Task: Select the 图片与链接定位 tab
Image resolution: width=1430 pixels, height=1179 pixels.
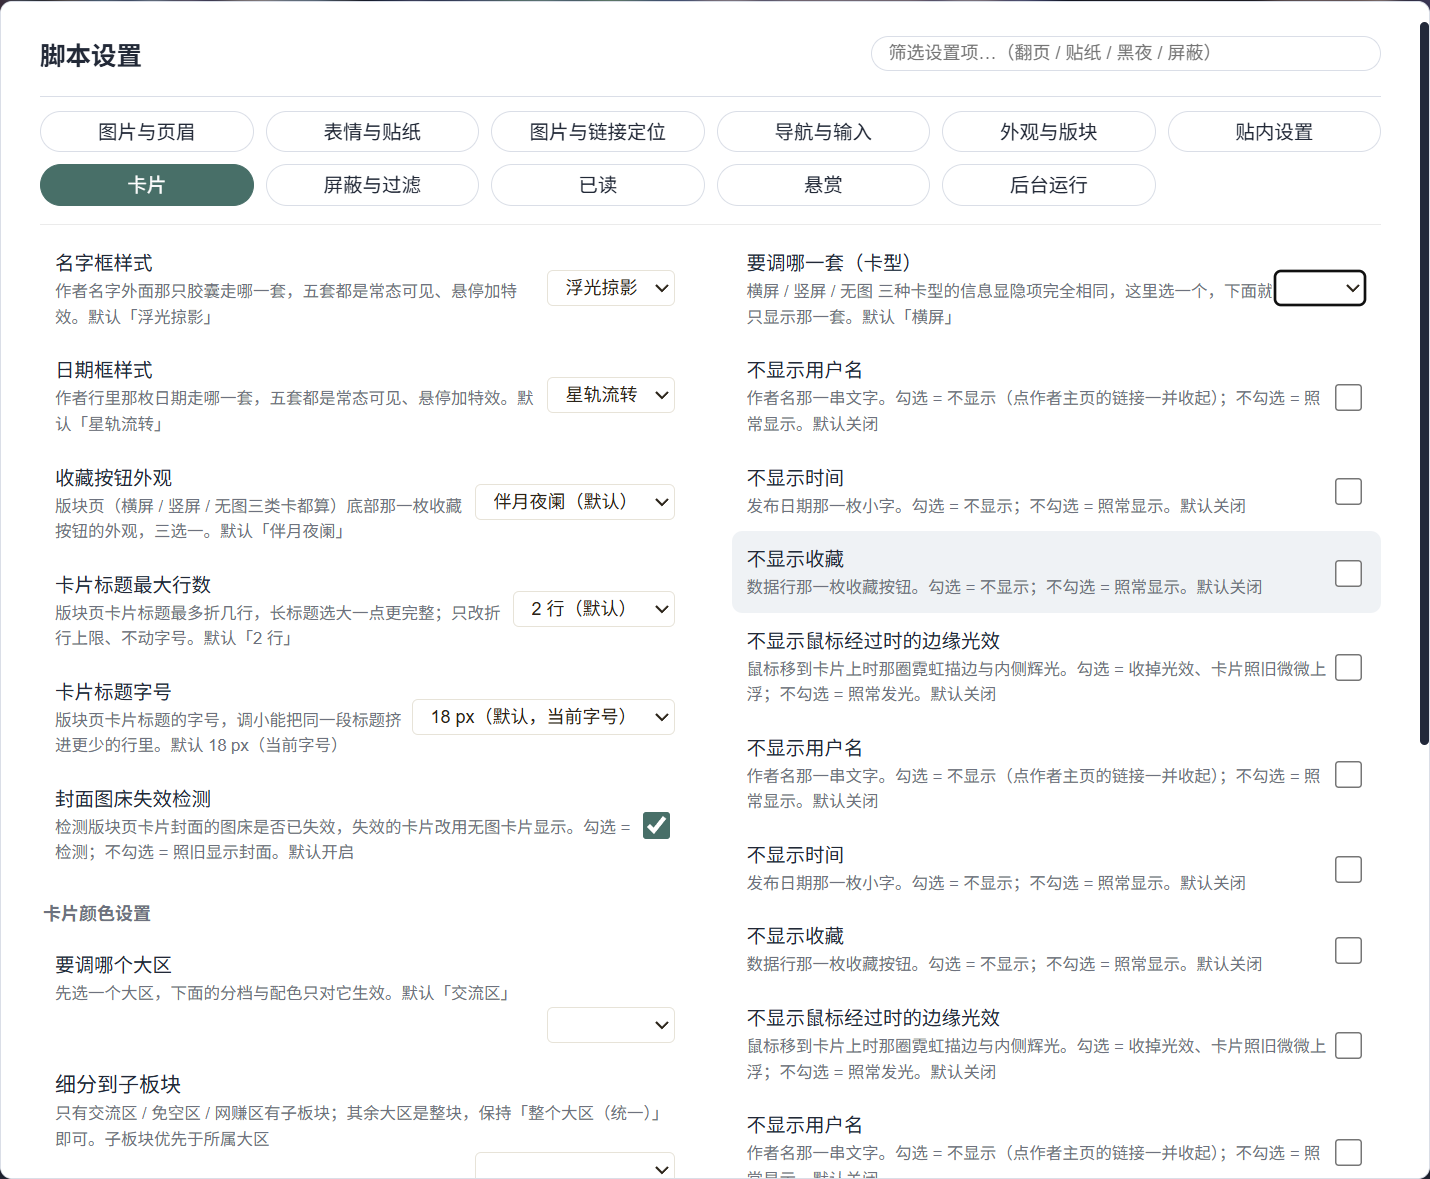Action: pyautogui.click(x=598, y=132)
